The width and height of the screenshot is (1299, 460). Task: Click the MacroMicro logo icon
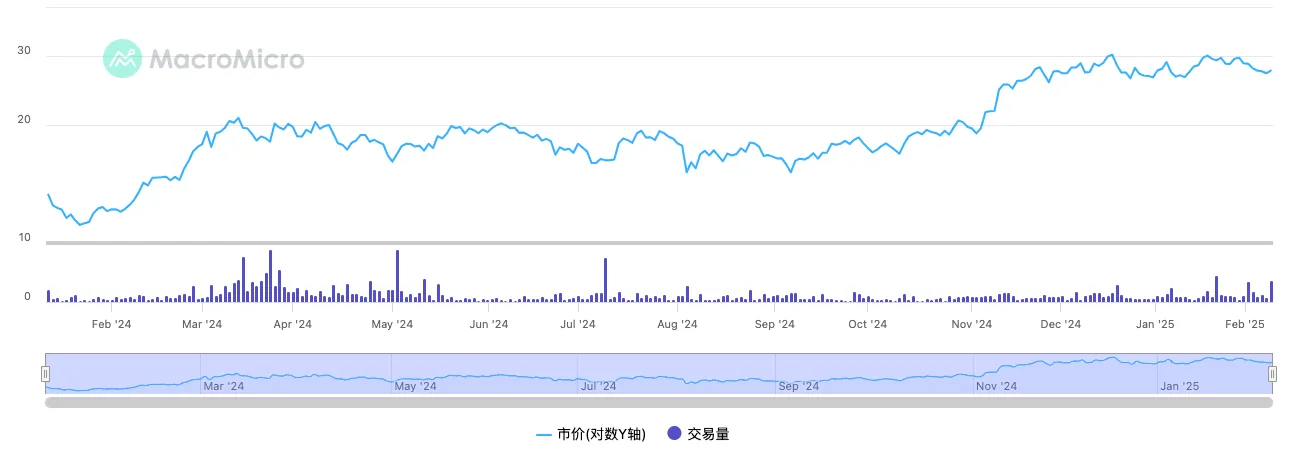tap(122, 59)
